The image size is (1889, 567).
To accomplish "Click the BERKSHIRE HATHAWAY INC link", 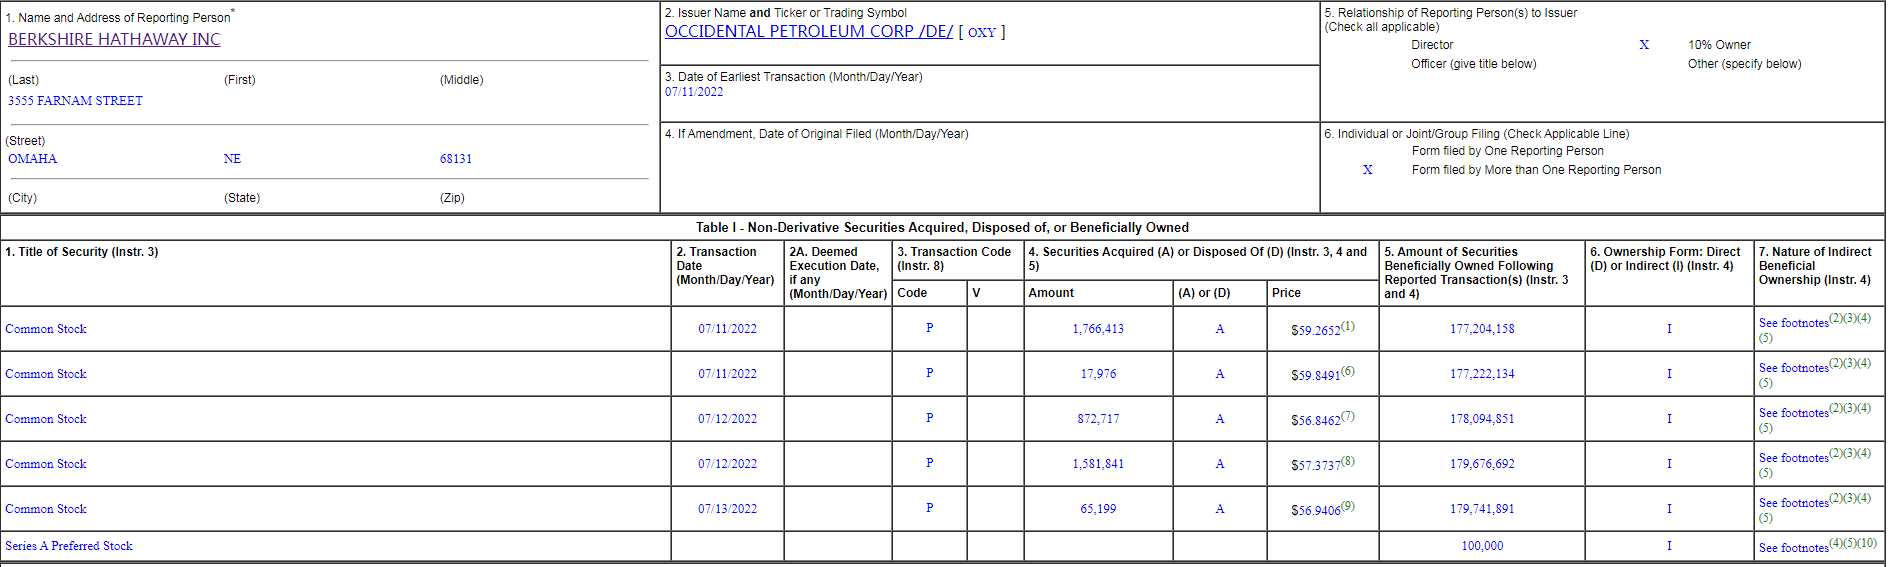I will click(114, 39).
